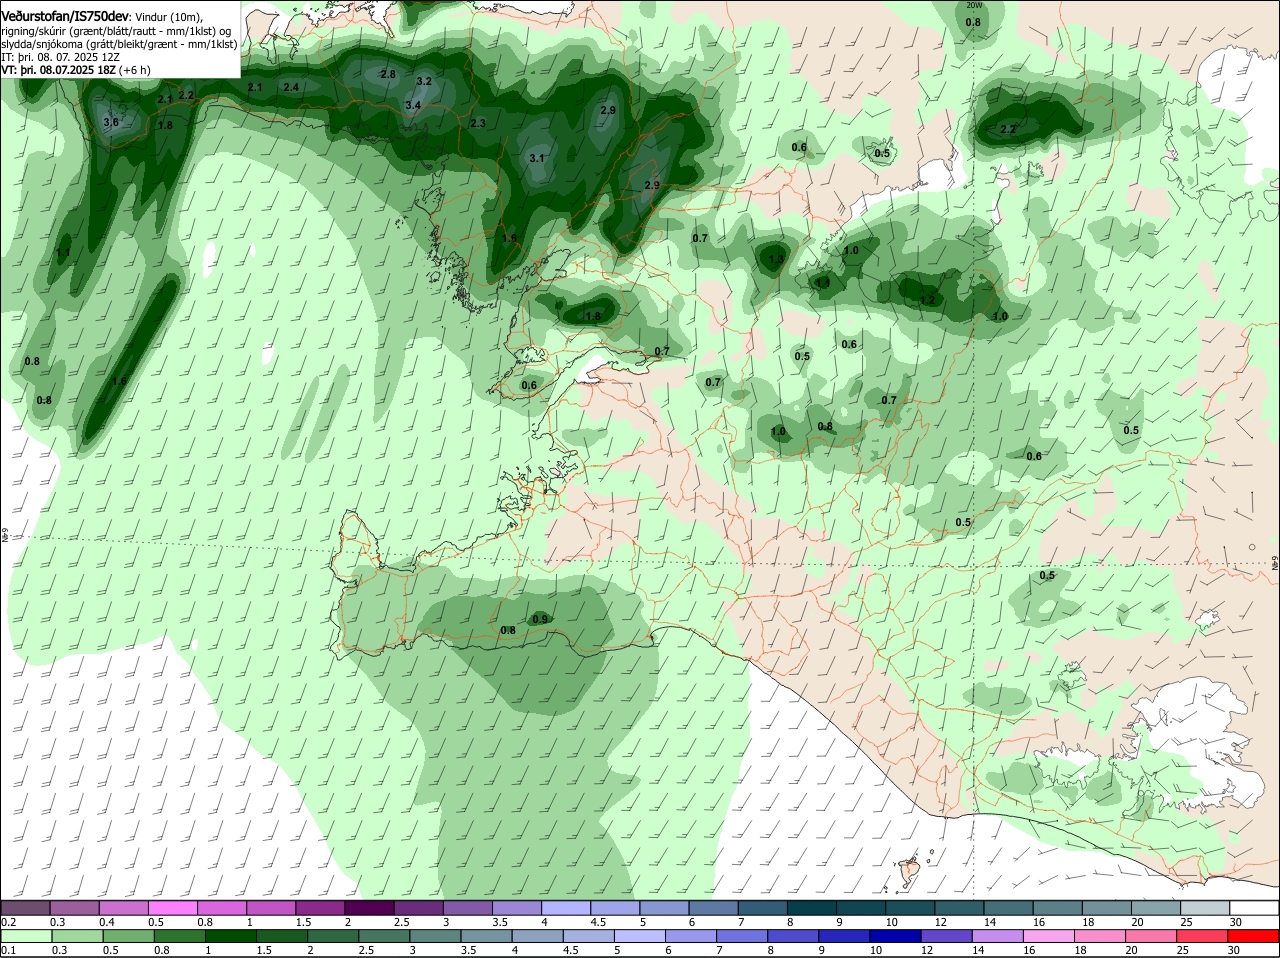1280x958 pixels.
Task: Pick the white swatch above the top-row 30 label
Action: pyautogui.click(x=1254, y=908)
